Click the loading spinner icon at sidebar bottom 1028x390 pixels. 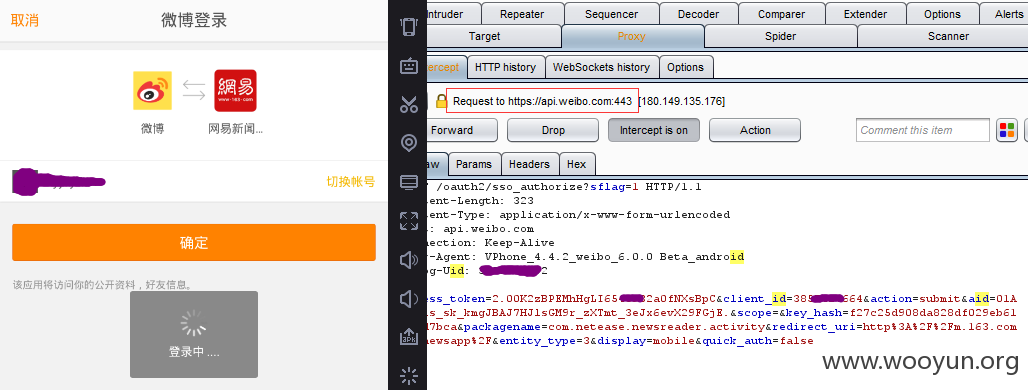[408, 376]
